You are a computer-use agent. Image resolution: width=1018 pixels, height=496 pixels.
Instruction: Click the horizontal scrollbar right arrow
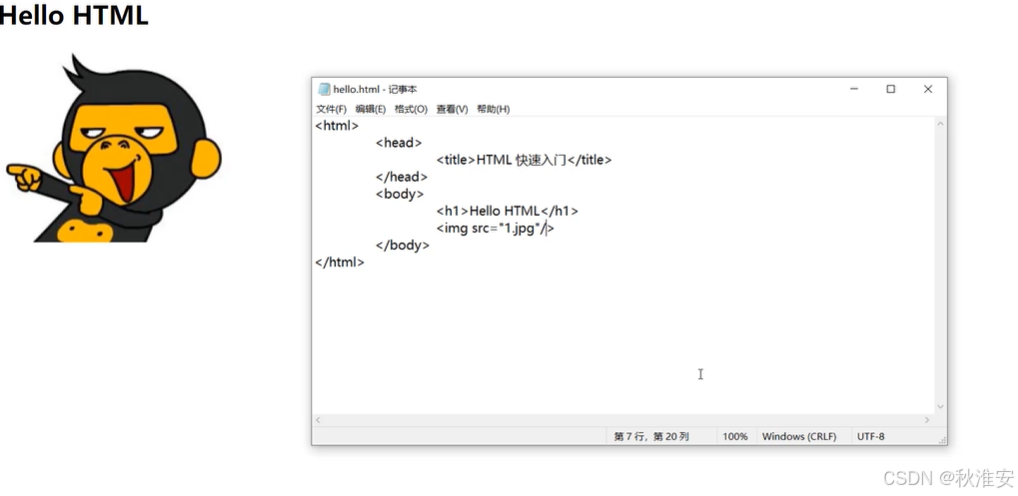927,420
